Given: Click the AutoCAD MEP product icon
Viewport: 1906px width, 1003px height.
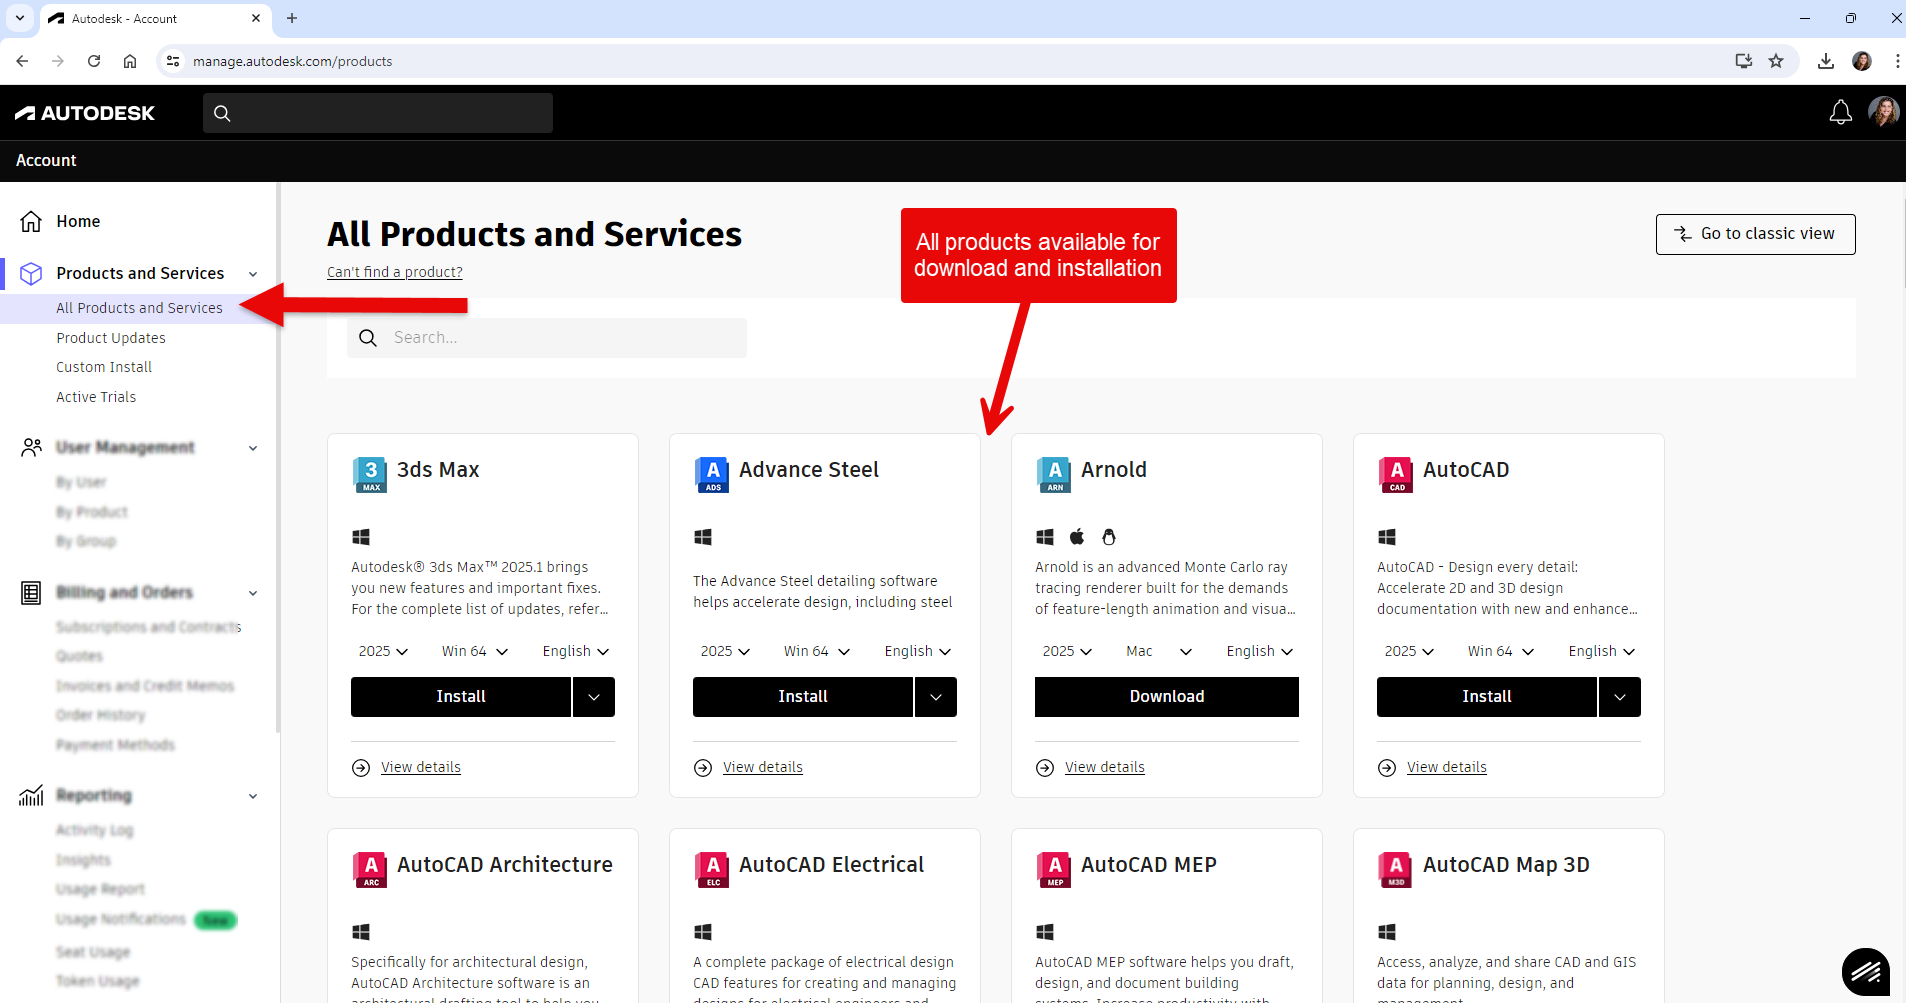Looking at the screenshot, I should [1054, 869].
